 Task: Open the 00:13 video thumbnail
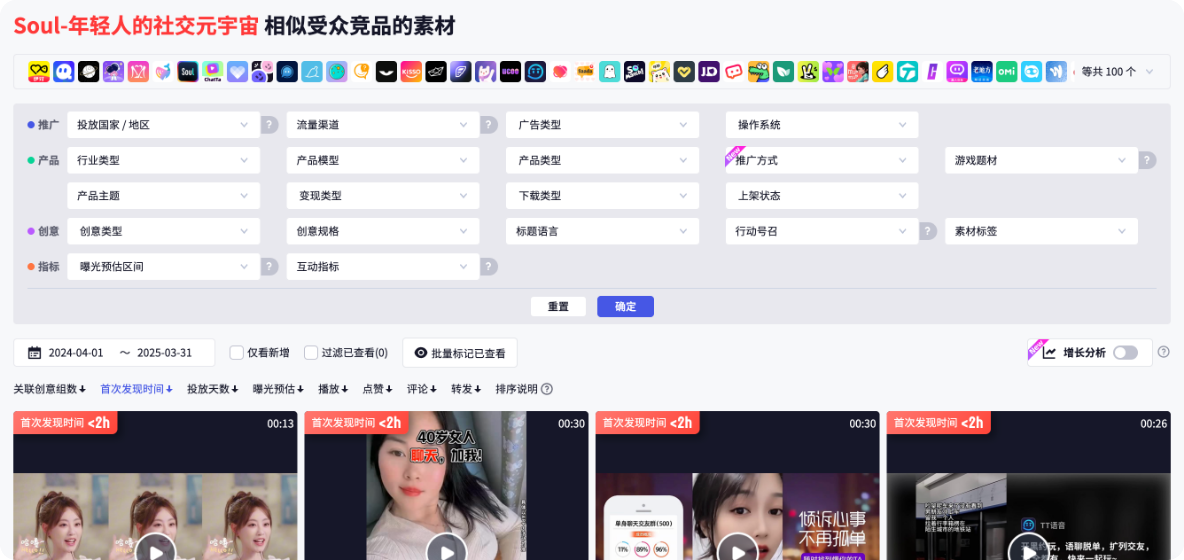[x=156, y=486]
